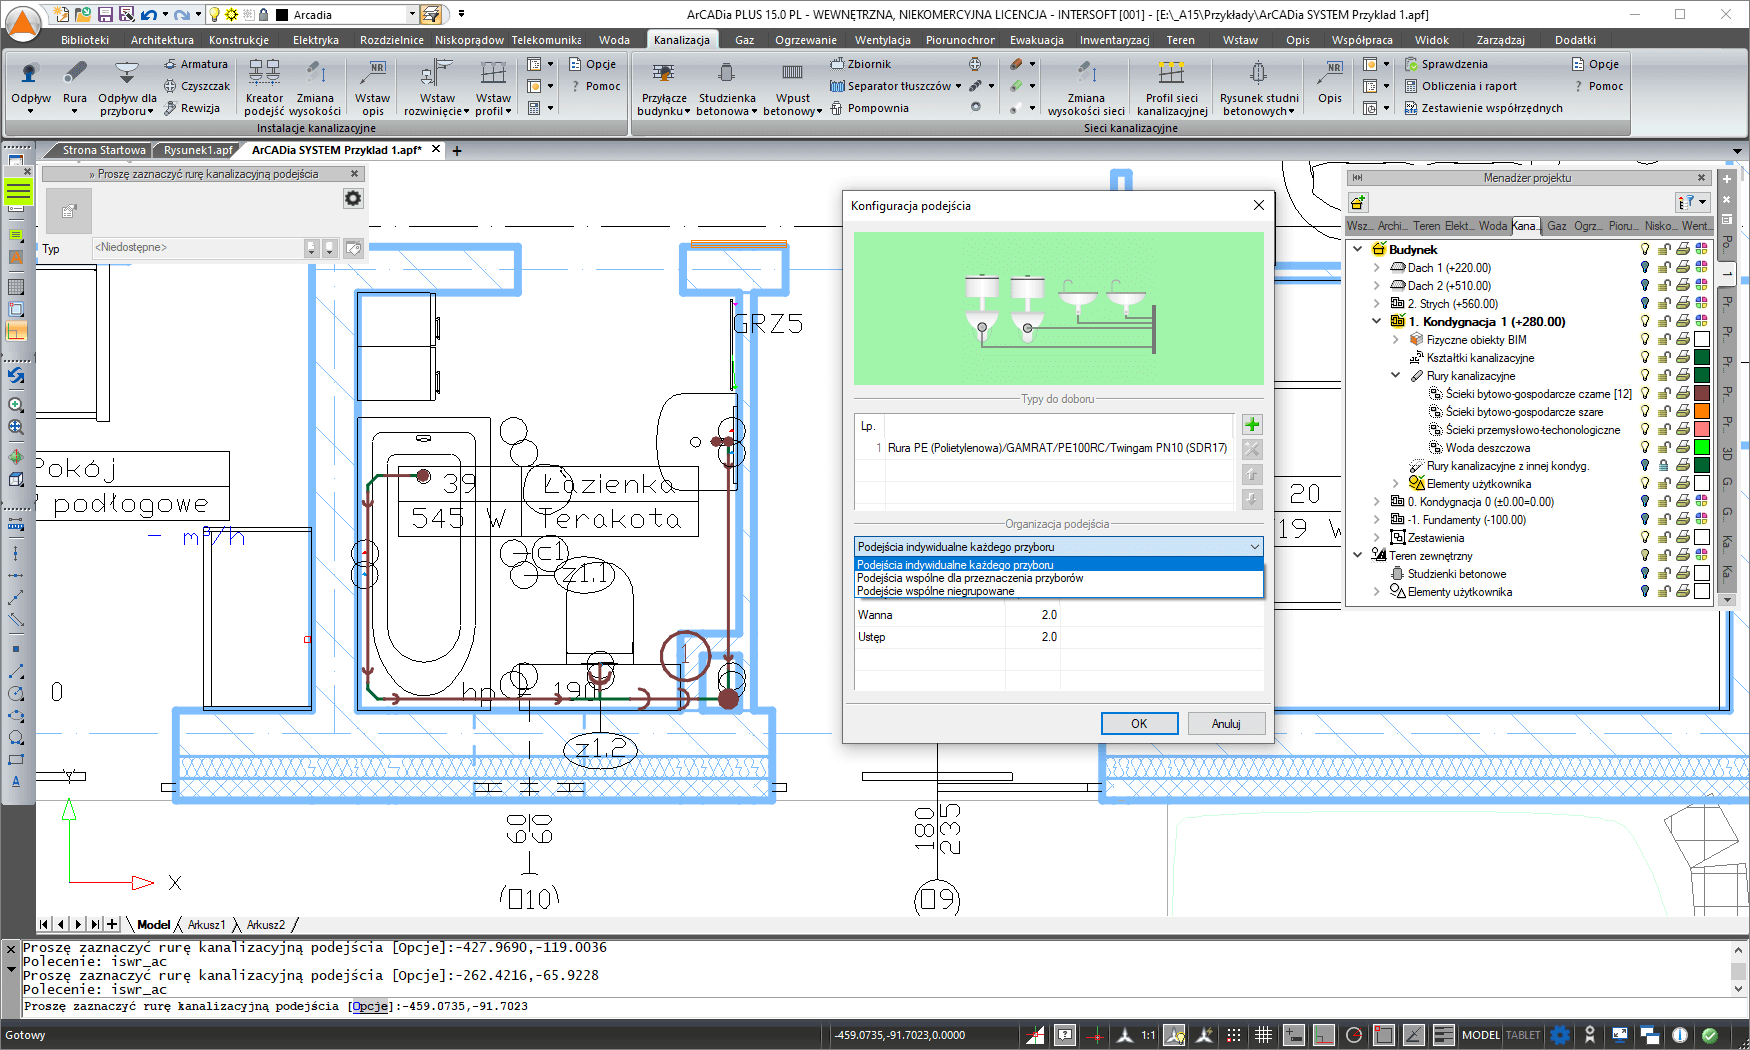Open Kreator podejść wizard
Screen dimensions: 1750x1050
(264, 87)
